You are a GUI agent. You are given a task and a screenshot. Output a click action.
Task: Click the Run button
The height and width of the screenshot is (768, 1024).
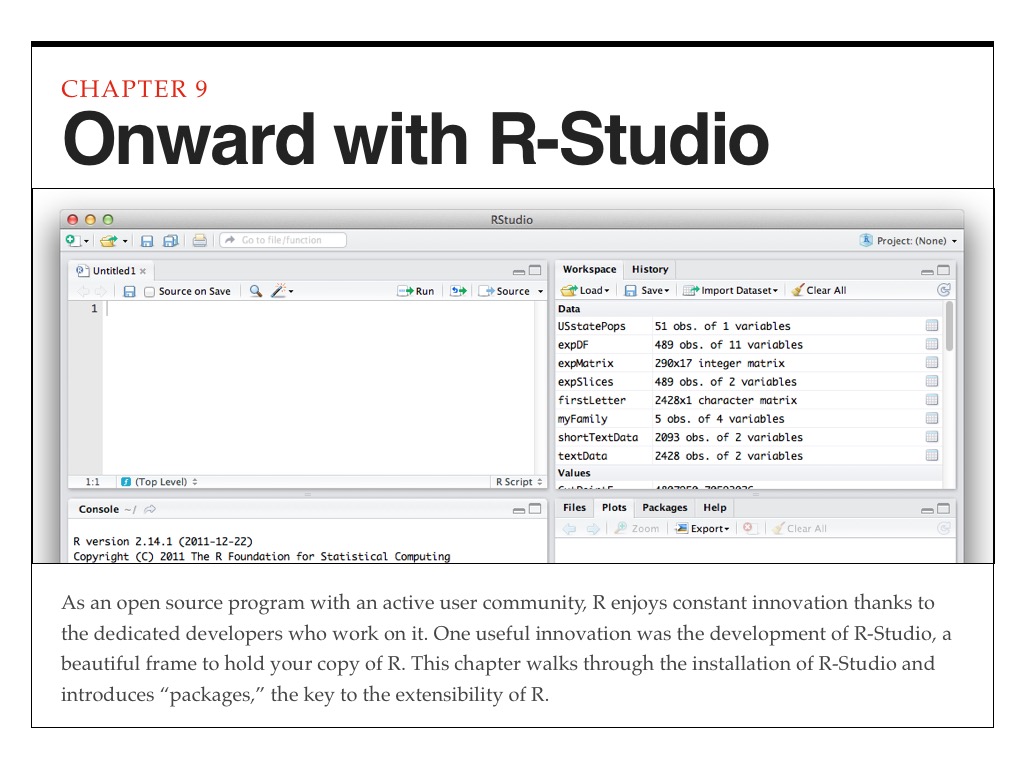click(x=416, y=291)
